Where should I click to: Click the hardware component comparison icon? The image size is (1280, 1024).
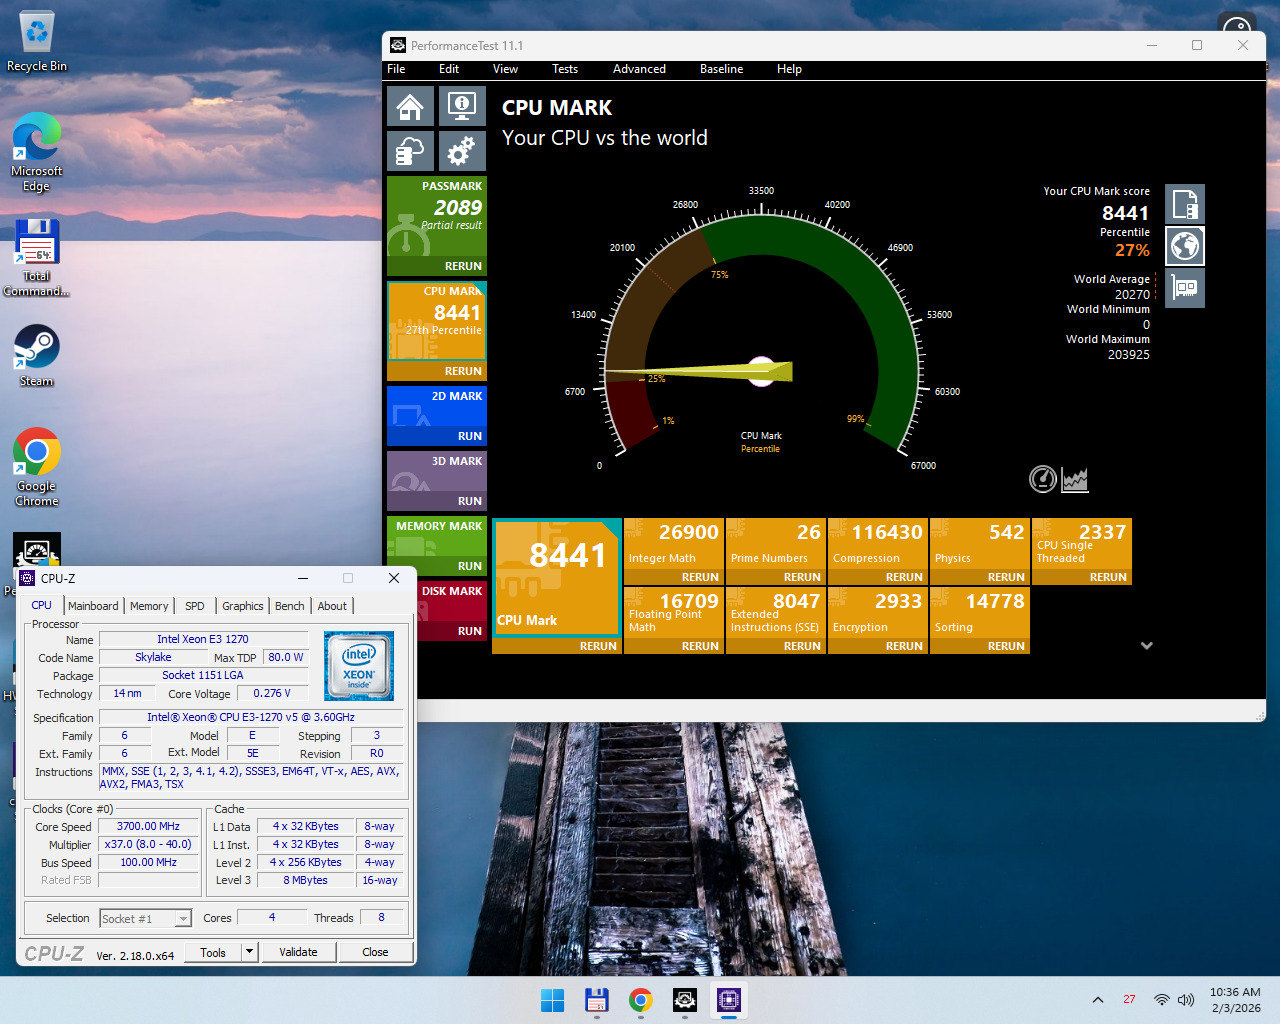pos(1185,288)
